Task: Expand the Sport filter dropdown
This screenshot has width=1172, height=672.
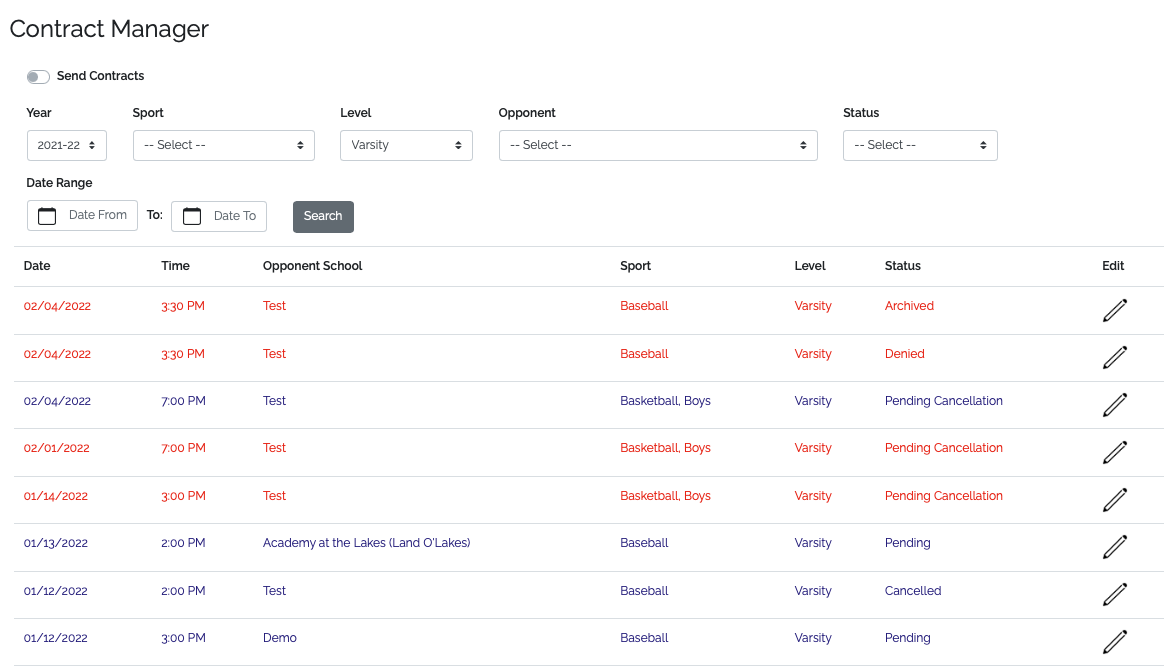Action: tap(223, 145)
